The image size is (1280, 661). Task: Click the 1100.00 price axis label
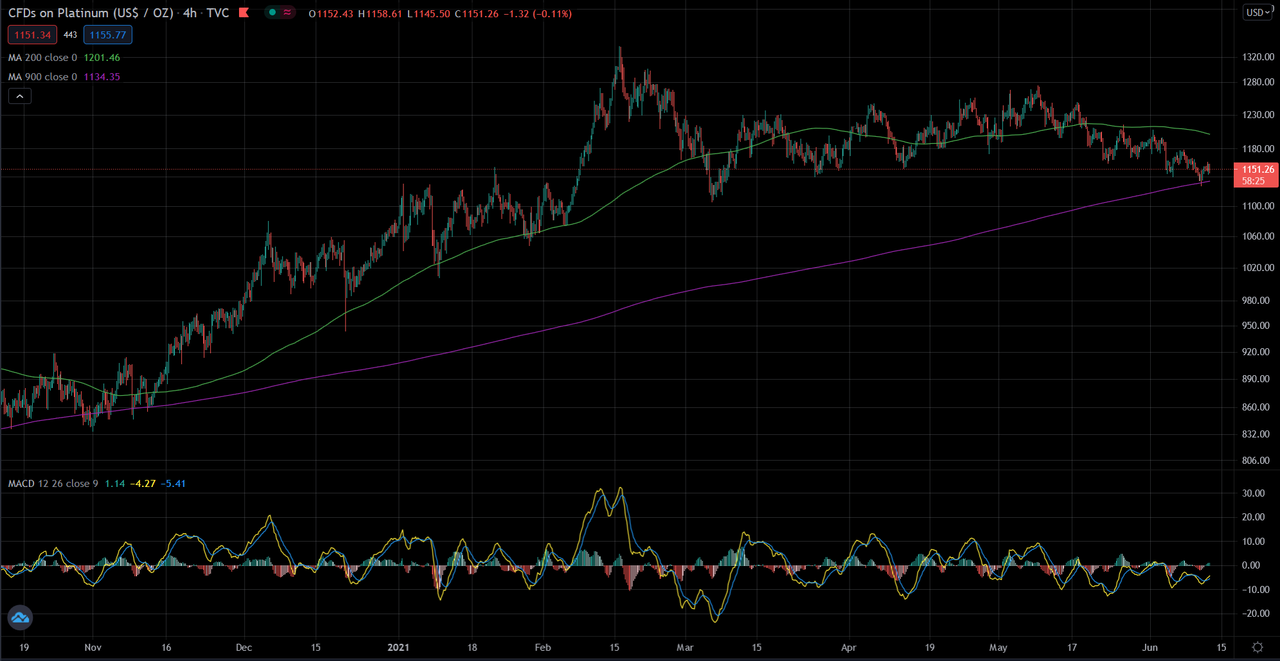coord(1260,205)
